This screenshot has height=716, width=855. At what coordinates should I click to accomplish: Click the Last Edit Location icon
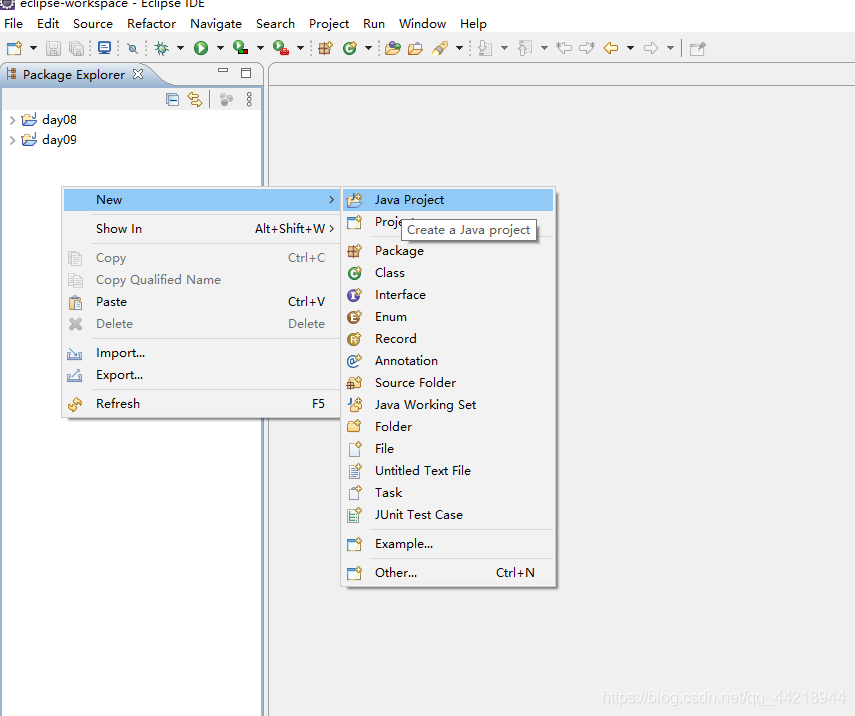coord(564,49)
